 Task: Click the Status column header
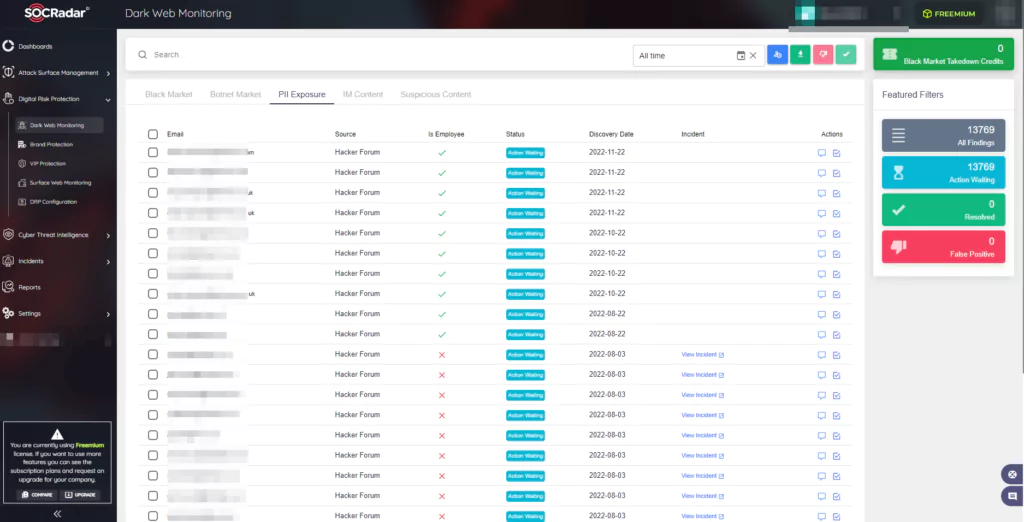click(515, 134)
